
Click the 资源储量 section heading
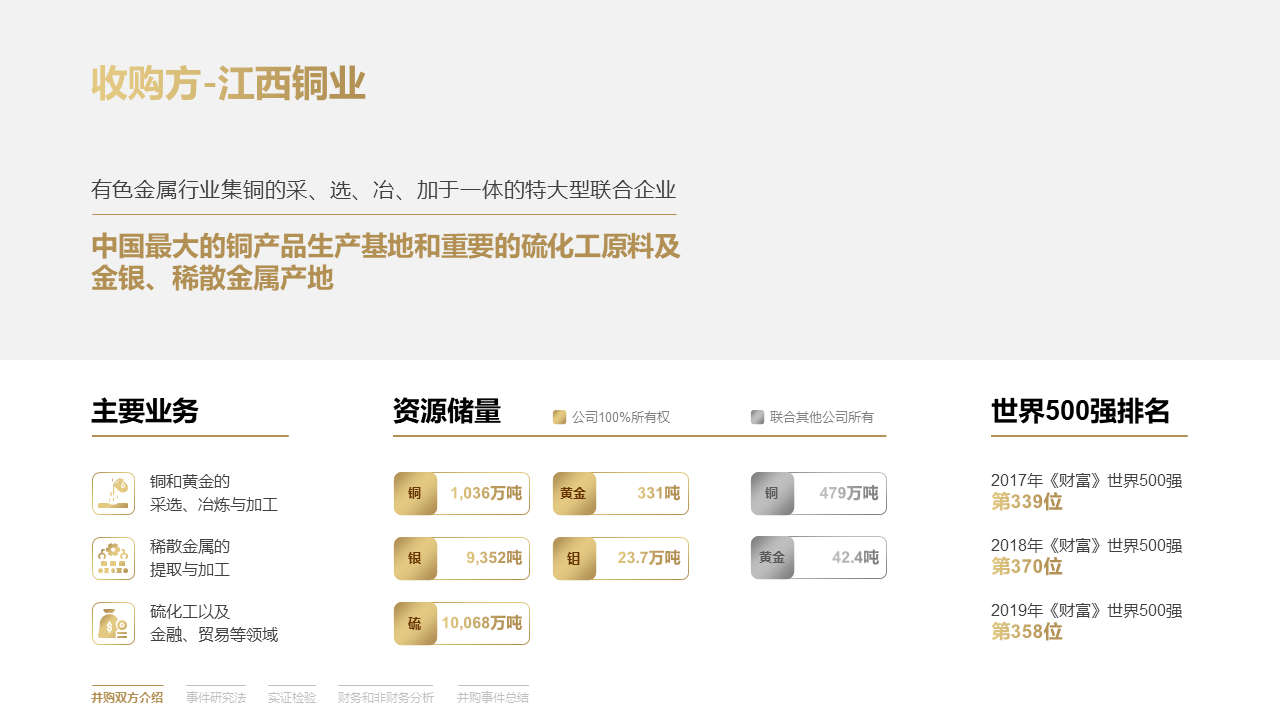pyautogui.click(x=447, y=411)
